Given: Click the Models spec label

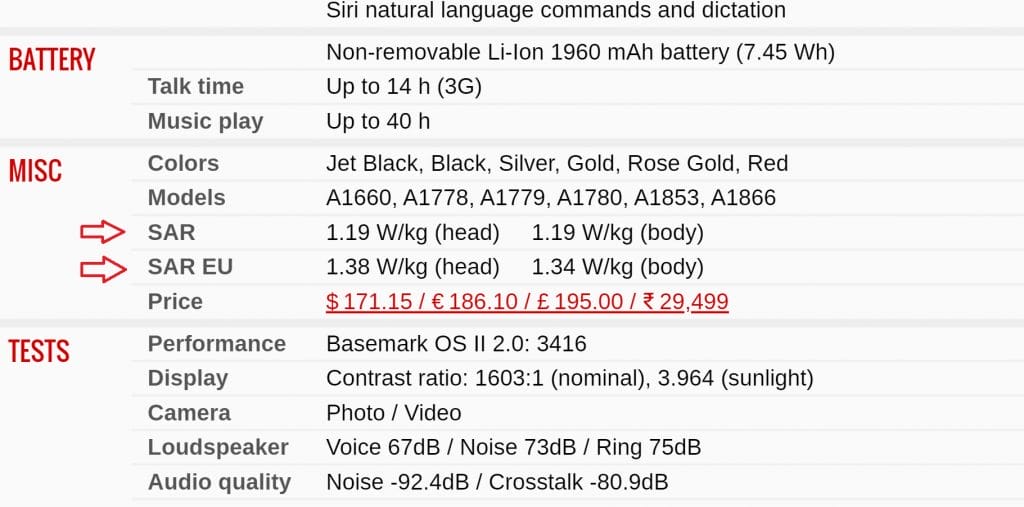Looking at the screenshot, I should (187, 198).
